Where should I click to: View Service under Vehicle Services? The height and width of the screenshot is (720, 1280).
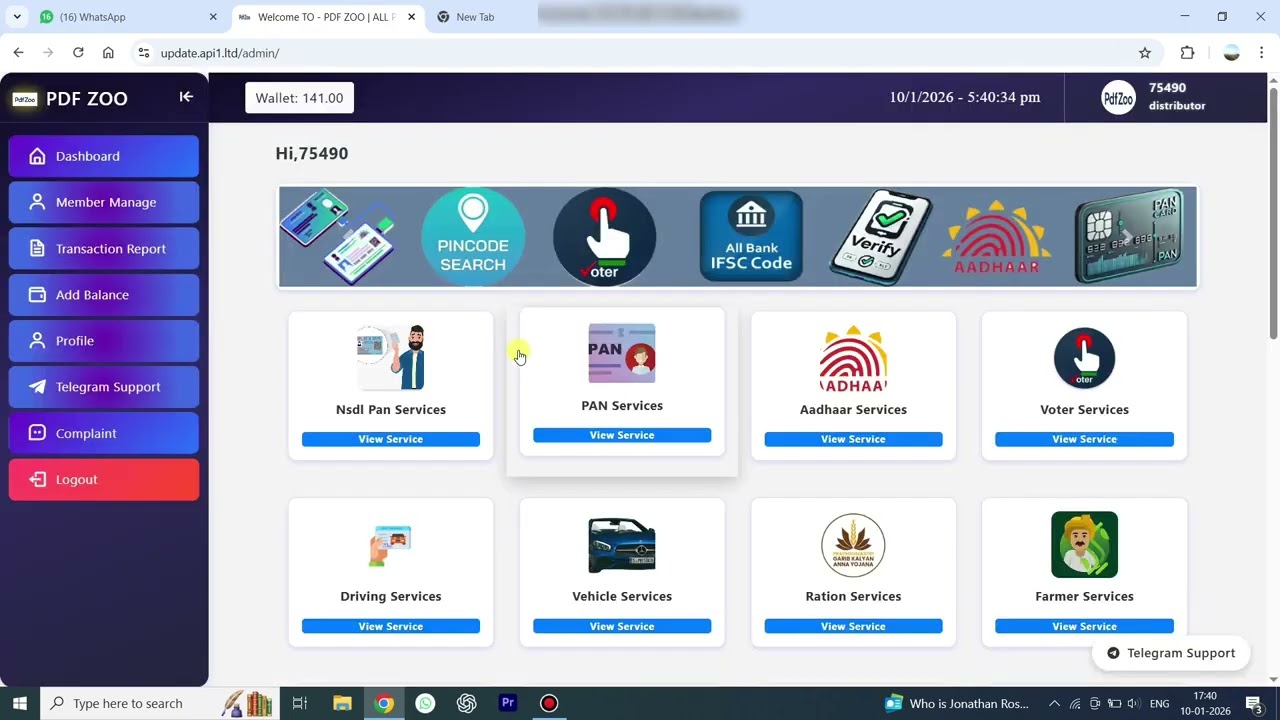pyautogui.click(x=622, y=626)
